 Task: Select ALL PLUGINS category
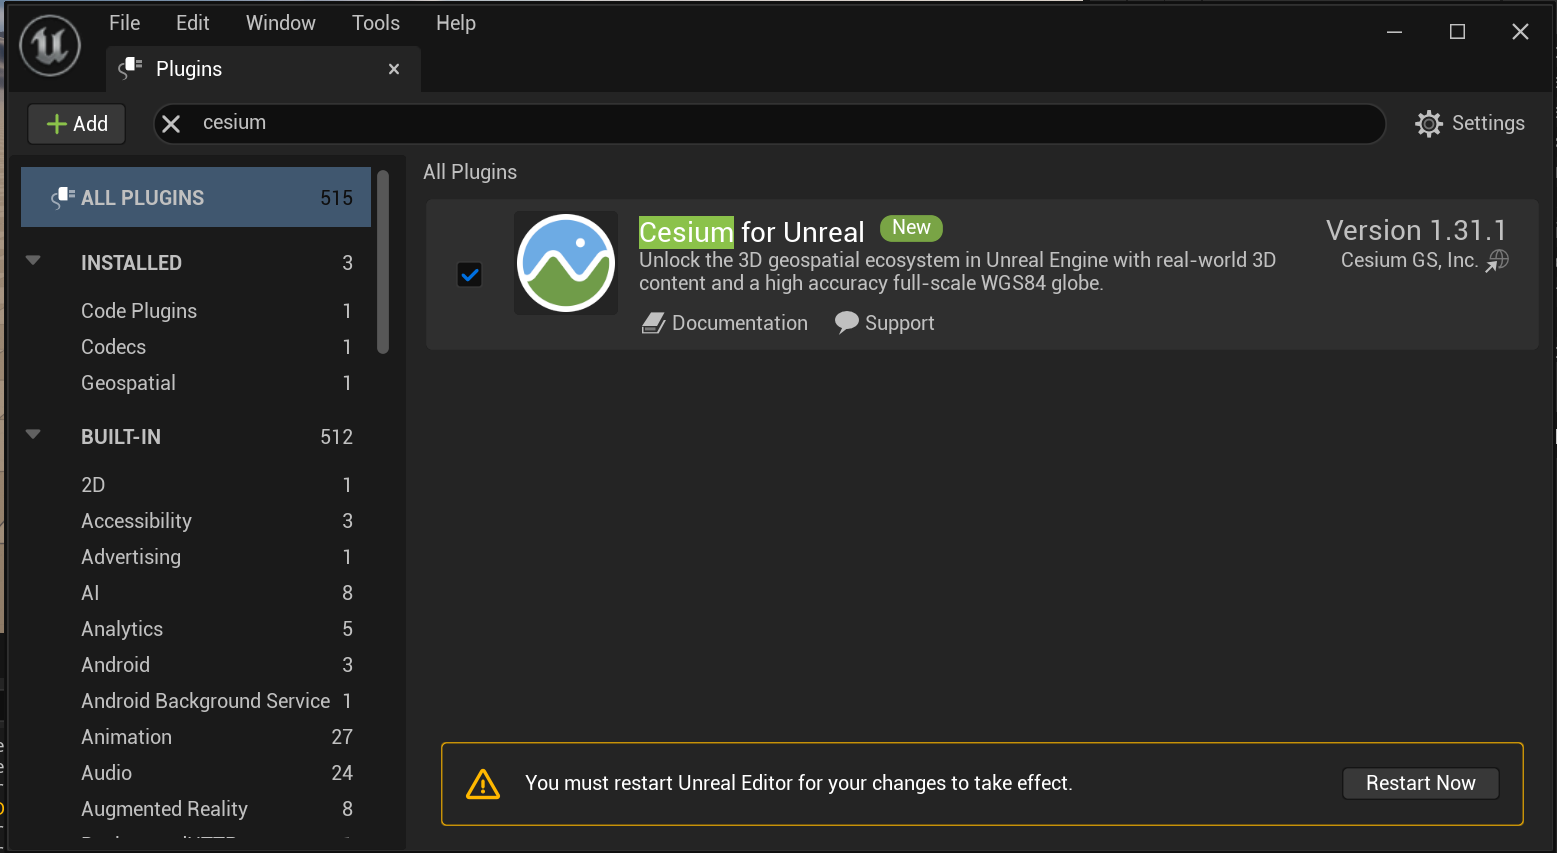pos(196,198)
